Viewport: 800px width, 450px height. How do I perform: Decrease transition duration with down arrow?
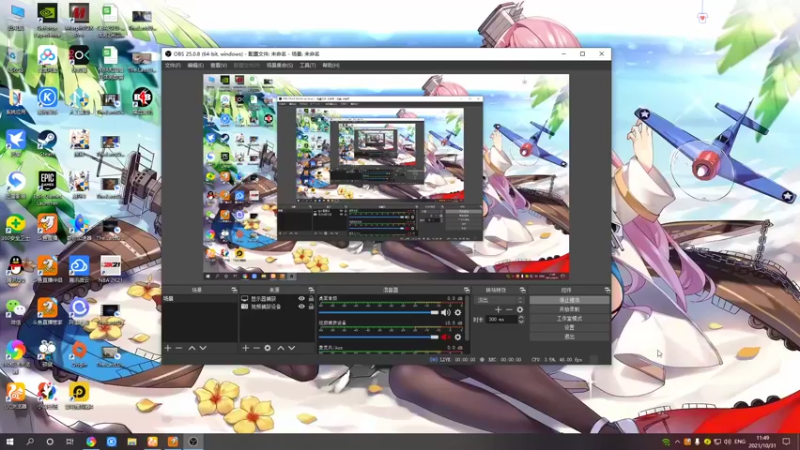(521, 322)
